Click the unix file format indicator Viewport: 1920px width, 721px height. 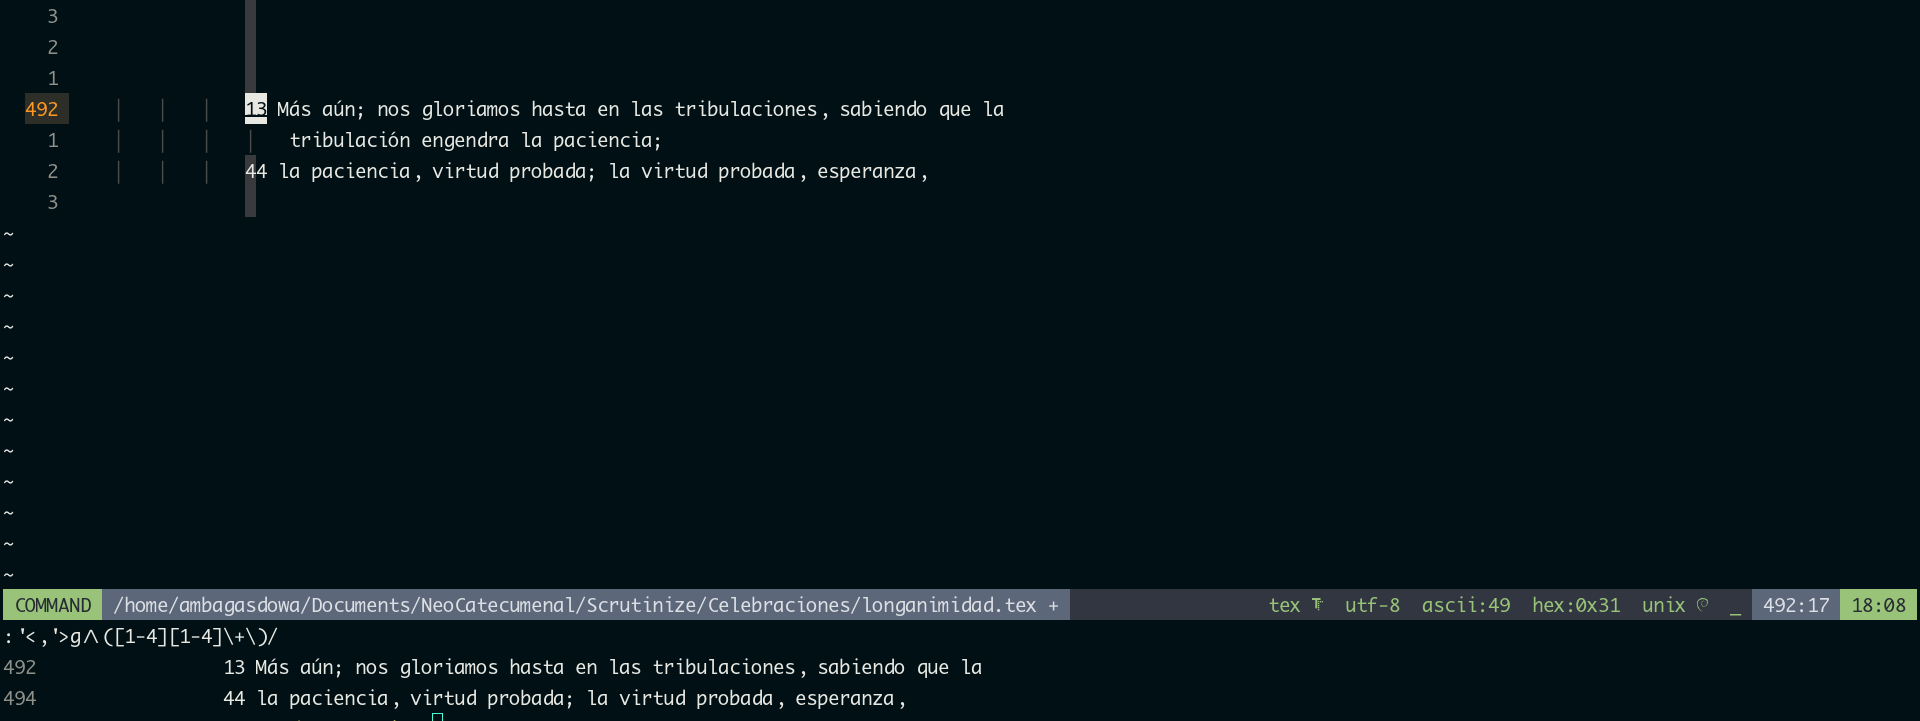coord(1663,605)
